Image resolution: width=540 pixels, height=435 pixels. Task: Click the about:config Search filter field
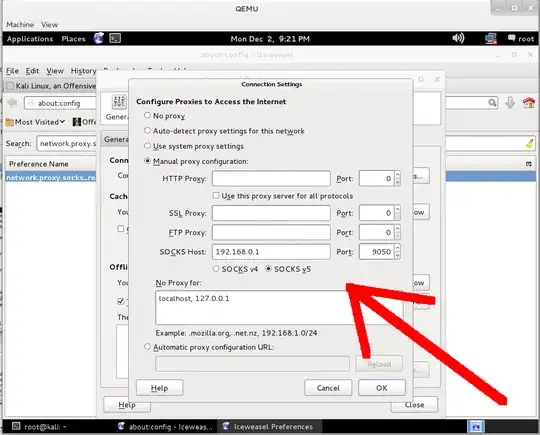pos(67,143)
